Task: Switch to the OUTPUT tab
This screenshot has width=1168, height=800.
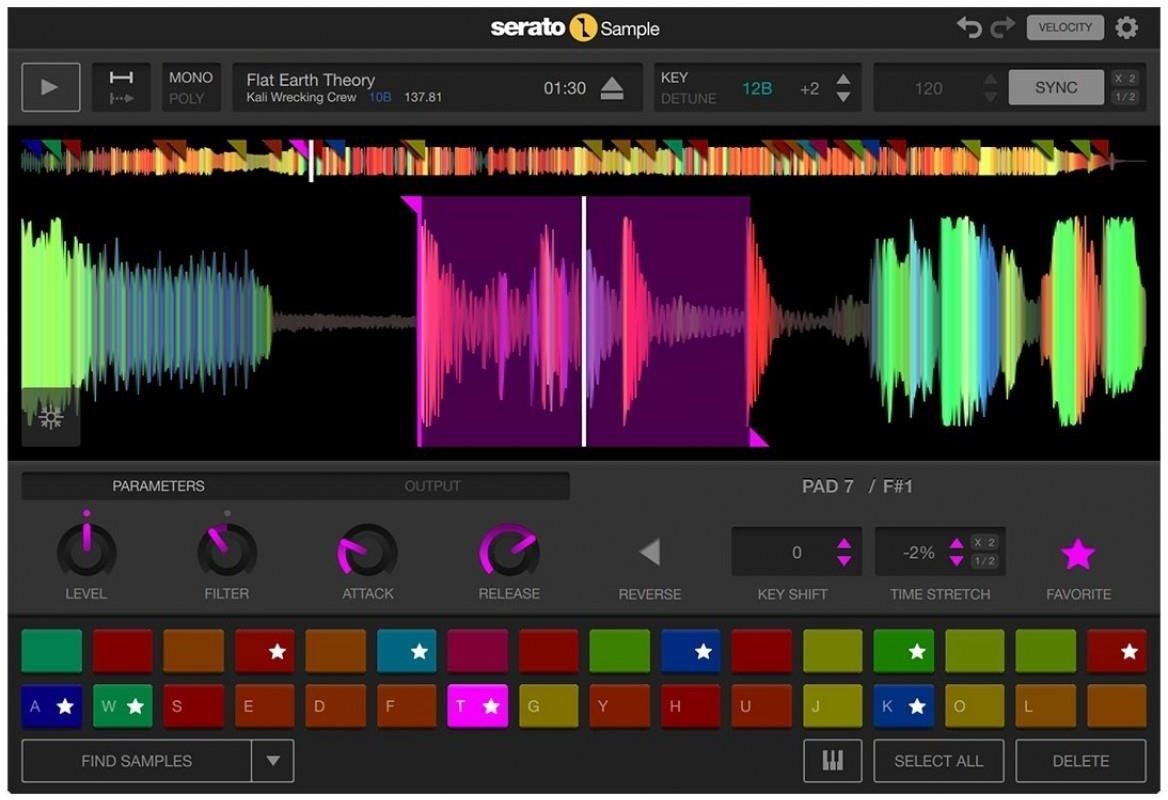Action: point(432,486)
